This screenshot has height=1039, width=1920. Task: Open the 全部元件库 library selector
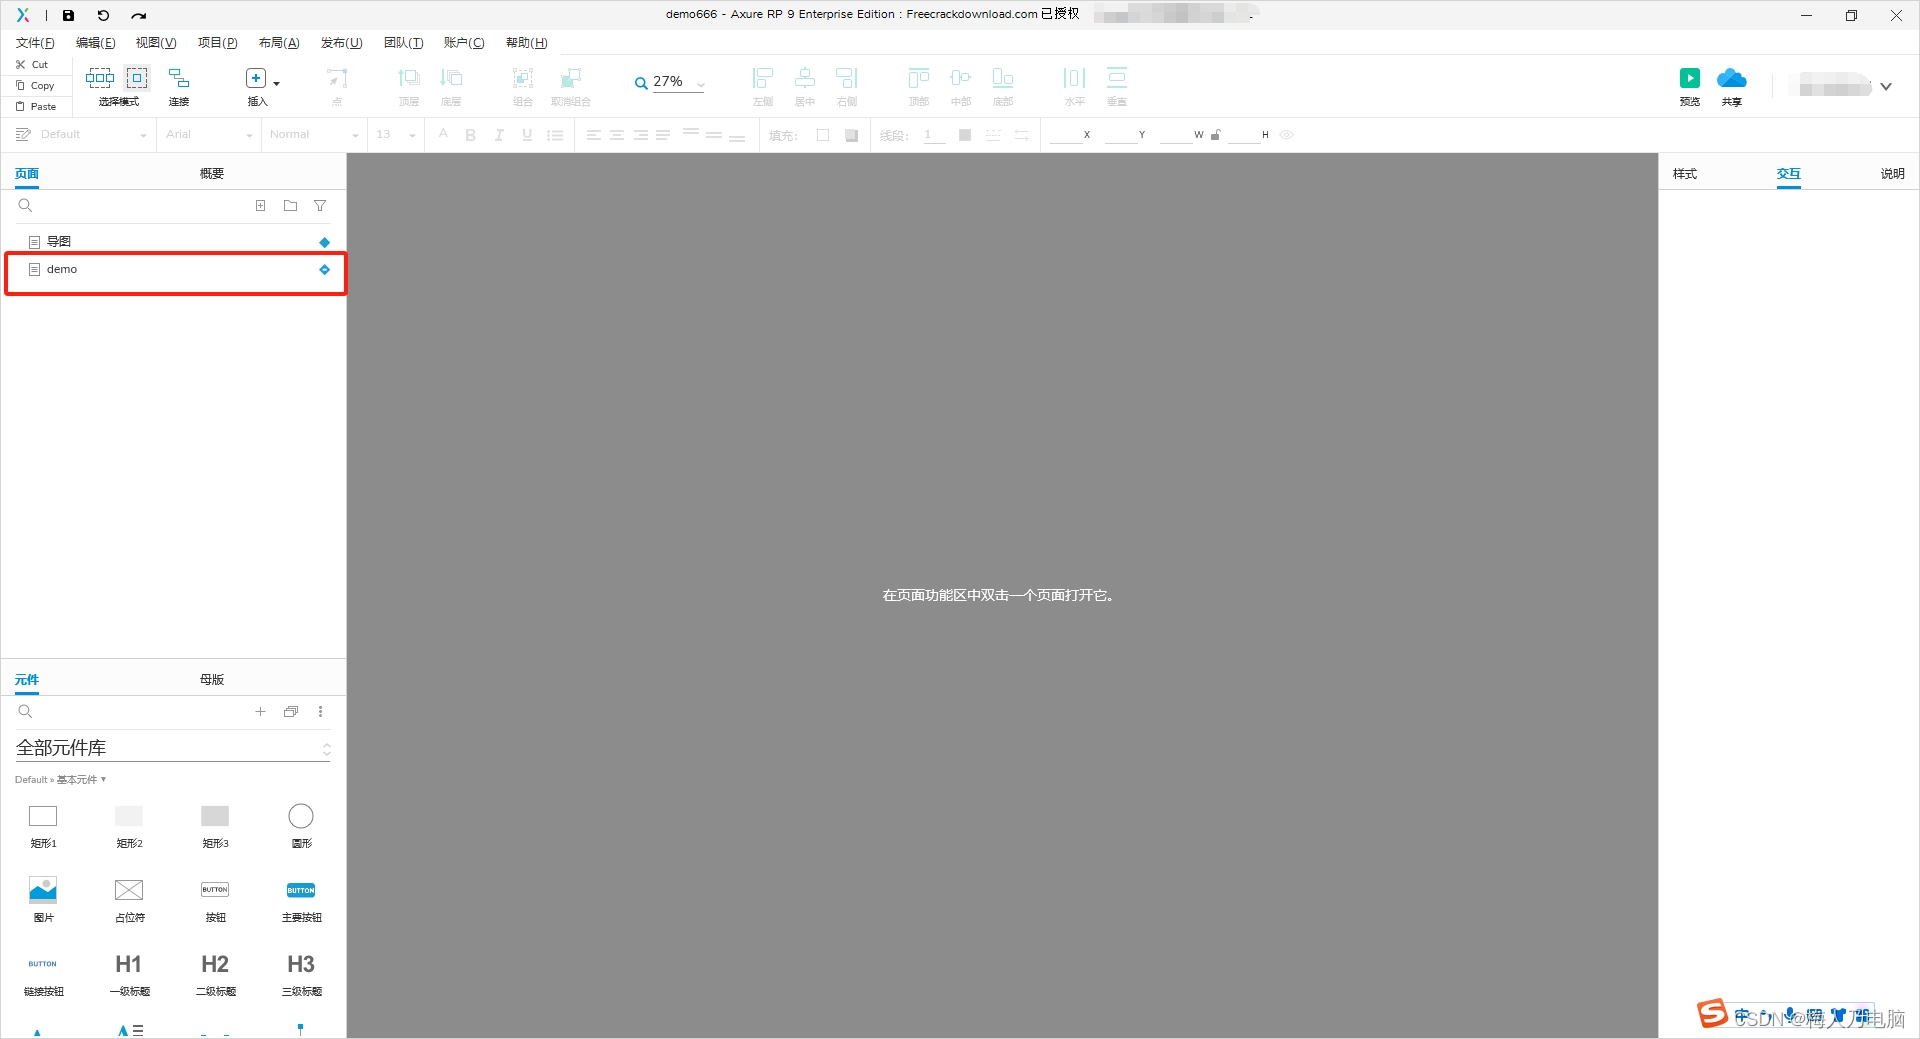pyautogui.click(x=173, y=748)
